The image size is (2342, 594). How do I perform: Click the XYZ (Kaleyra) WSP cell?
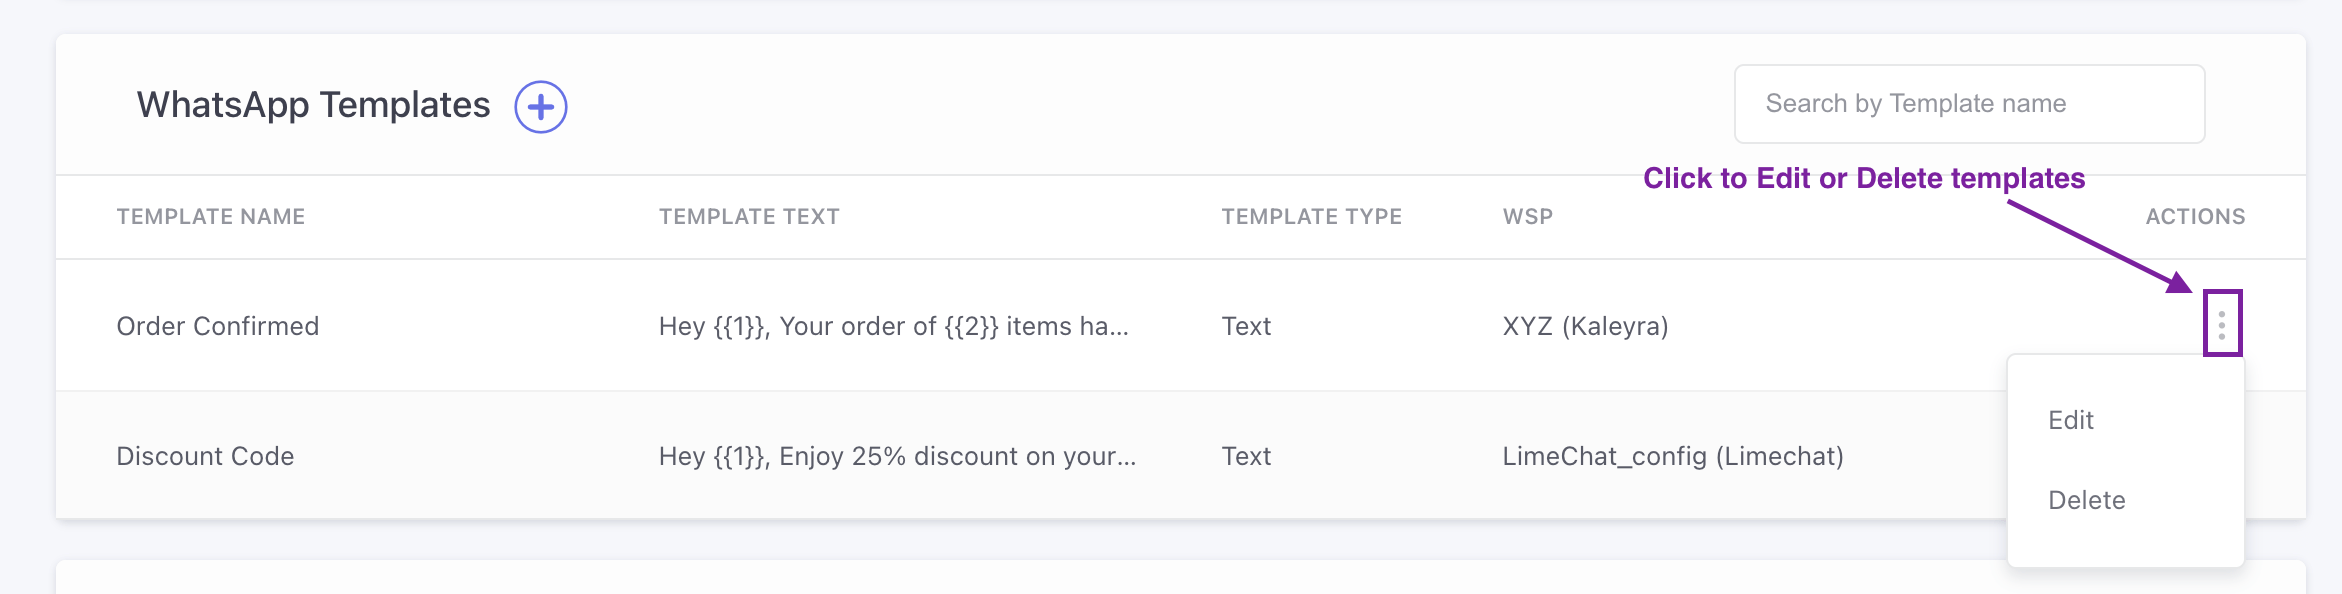tap(1585, 326)
